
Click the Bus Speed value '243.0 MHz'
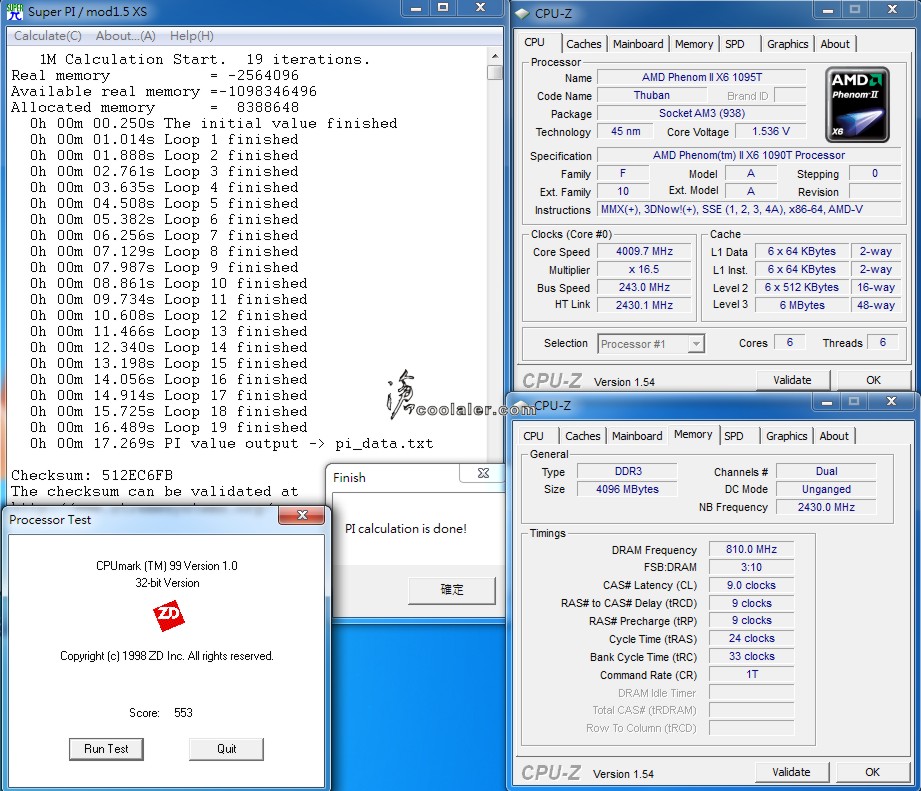pos(644,287)
